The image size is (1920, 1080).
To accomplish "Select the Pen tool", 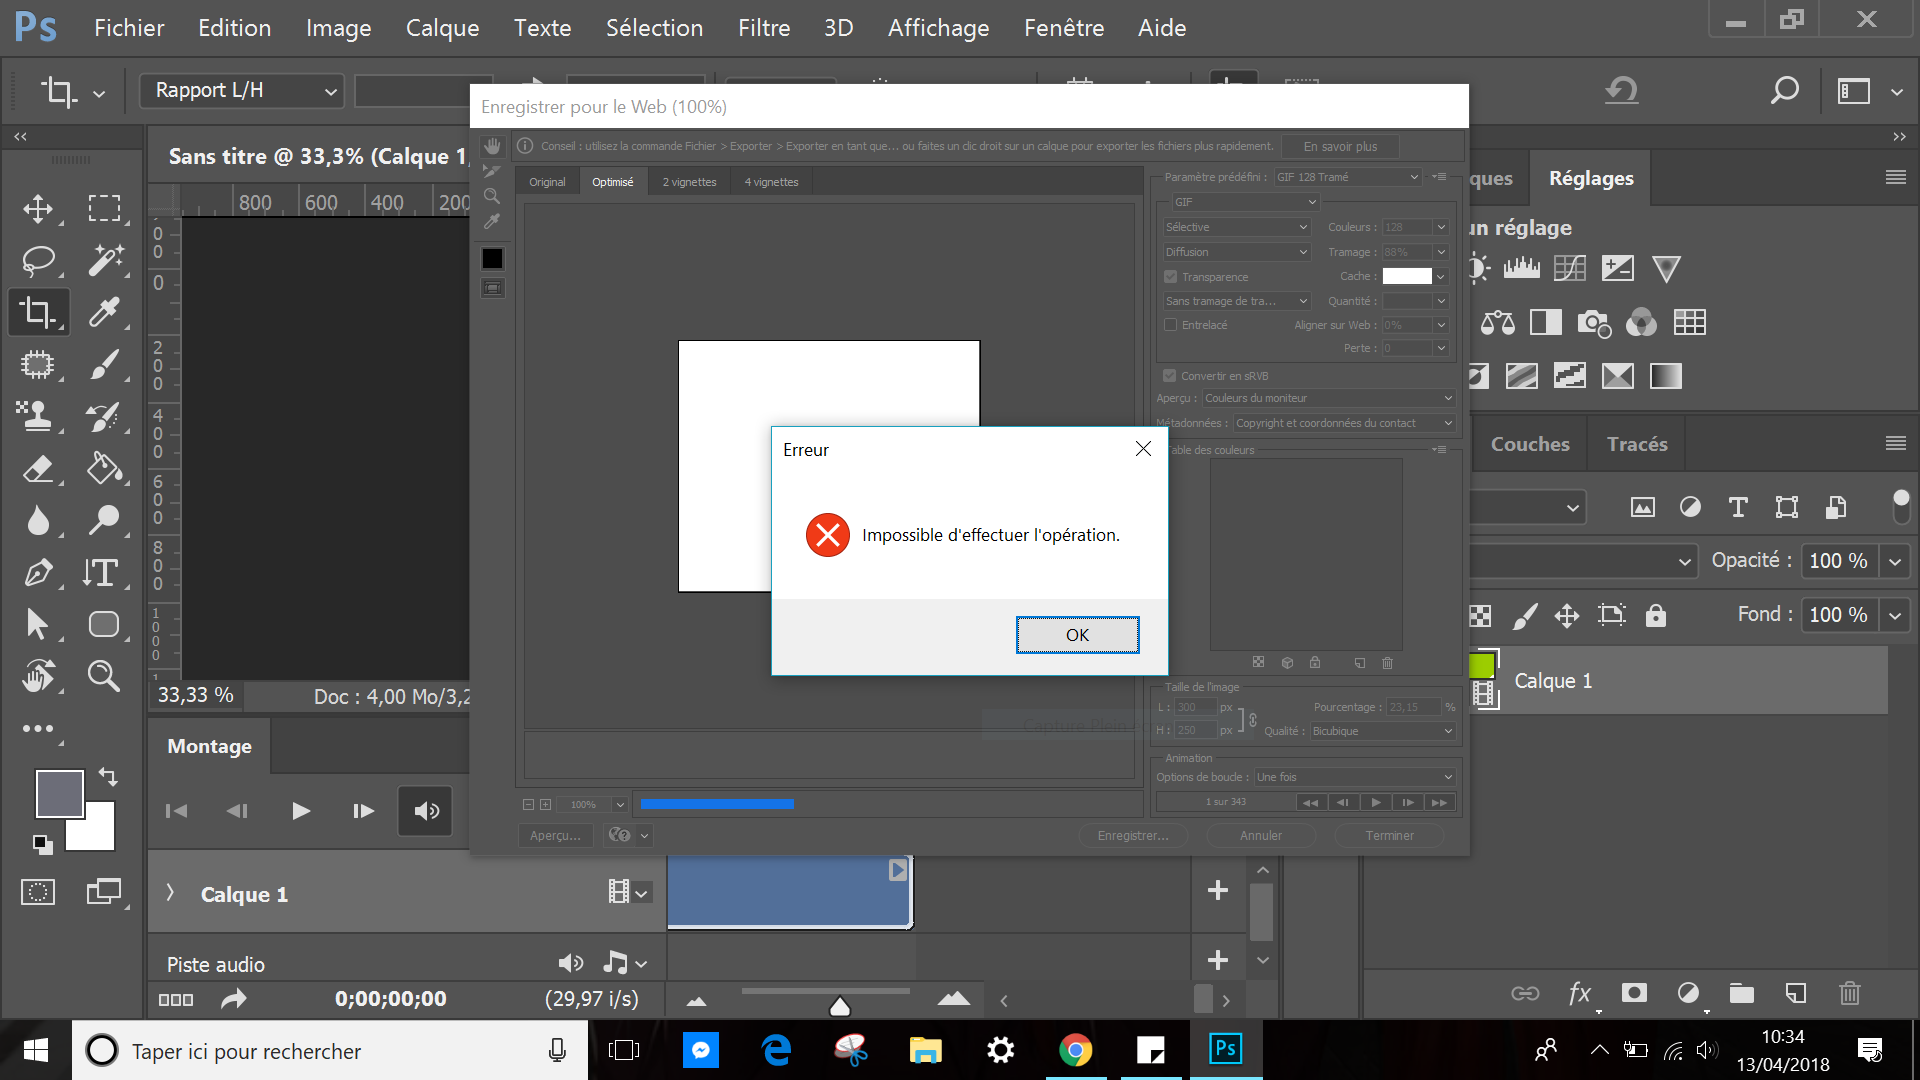I will point(38,572).
